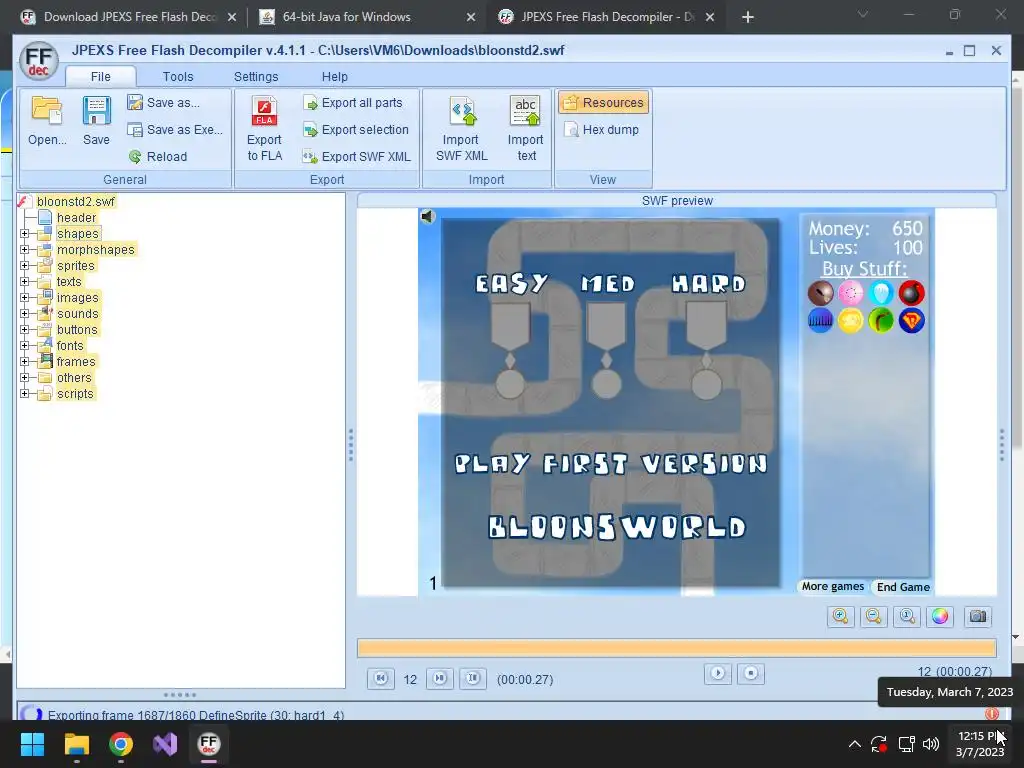1024x768 pixels.
Task: Toggle the Resources view button
Action: tap(603, 103)
